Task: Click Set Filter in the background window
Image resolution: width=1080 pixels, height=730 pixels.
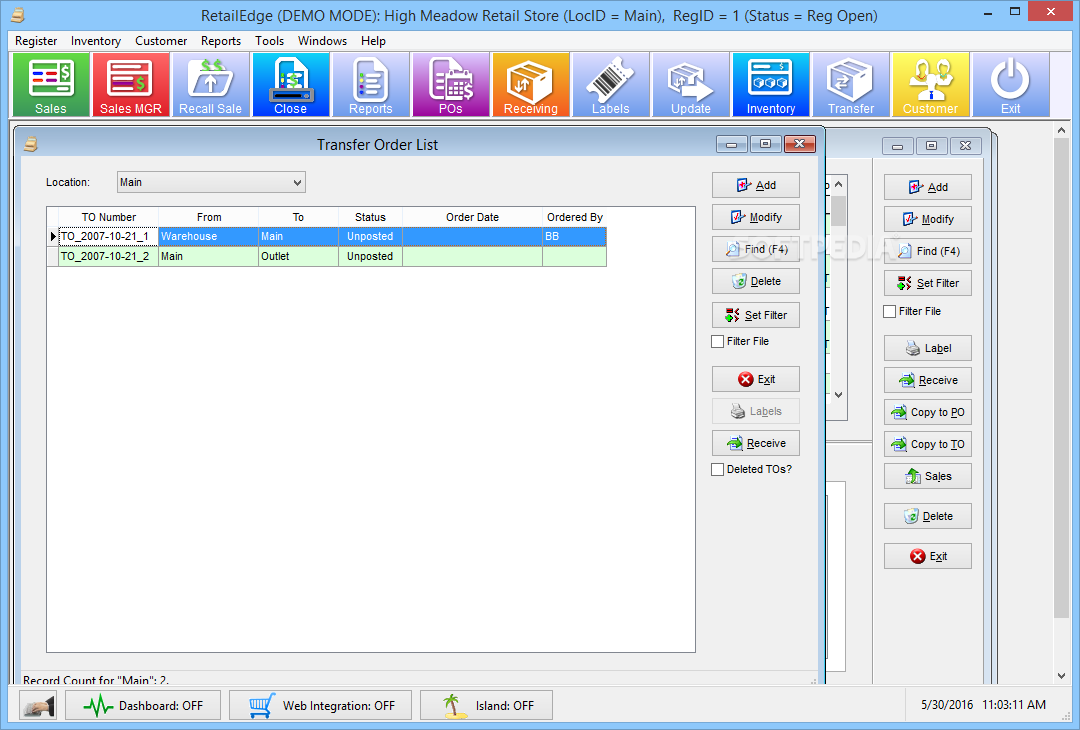Action: point(928,283)
